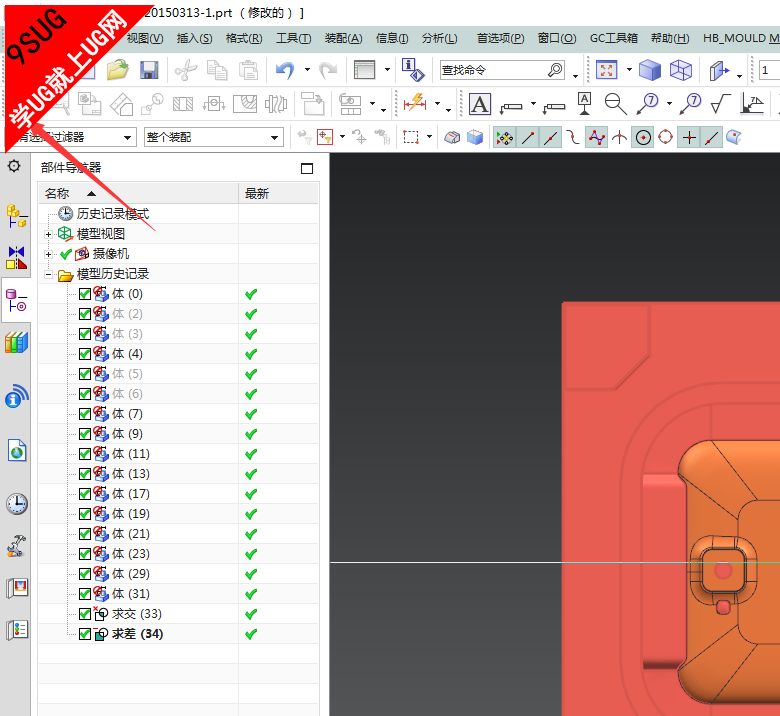Uncheck the 体 (4) feature checkbox
Image resolution: width=780 pixels, height=716 pixels.
pyautogui.click(x=85, y=354)
